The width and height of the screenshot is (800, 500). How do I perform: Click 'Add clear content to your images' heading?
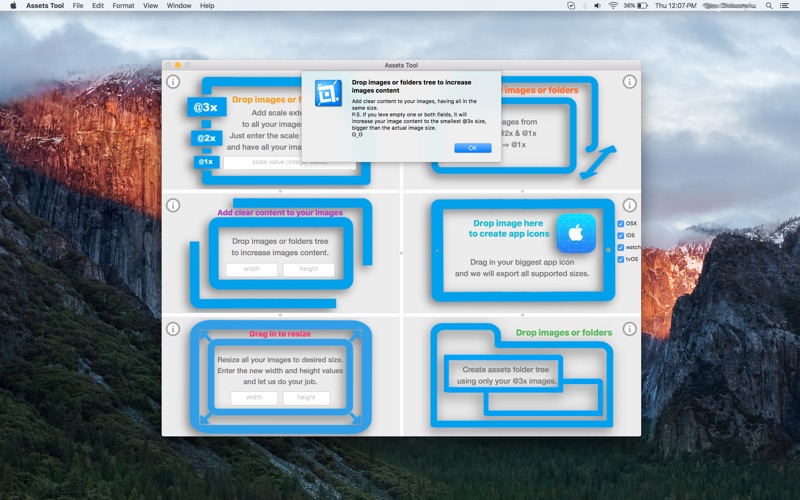pyautogui.click(x=280, y=213)
